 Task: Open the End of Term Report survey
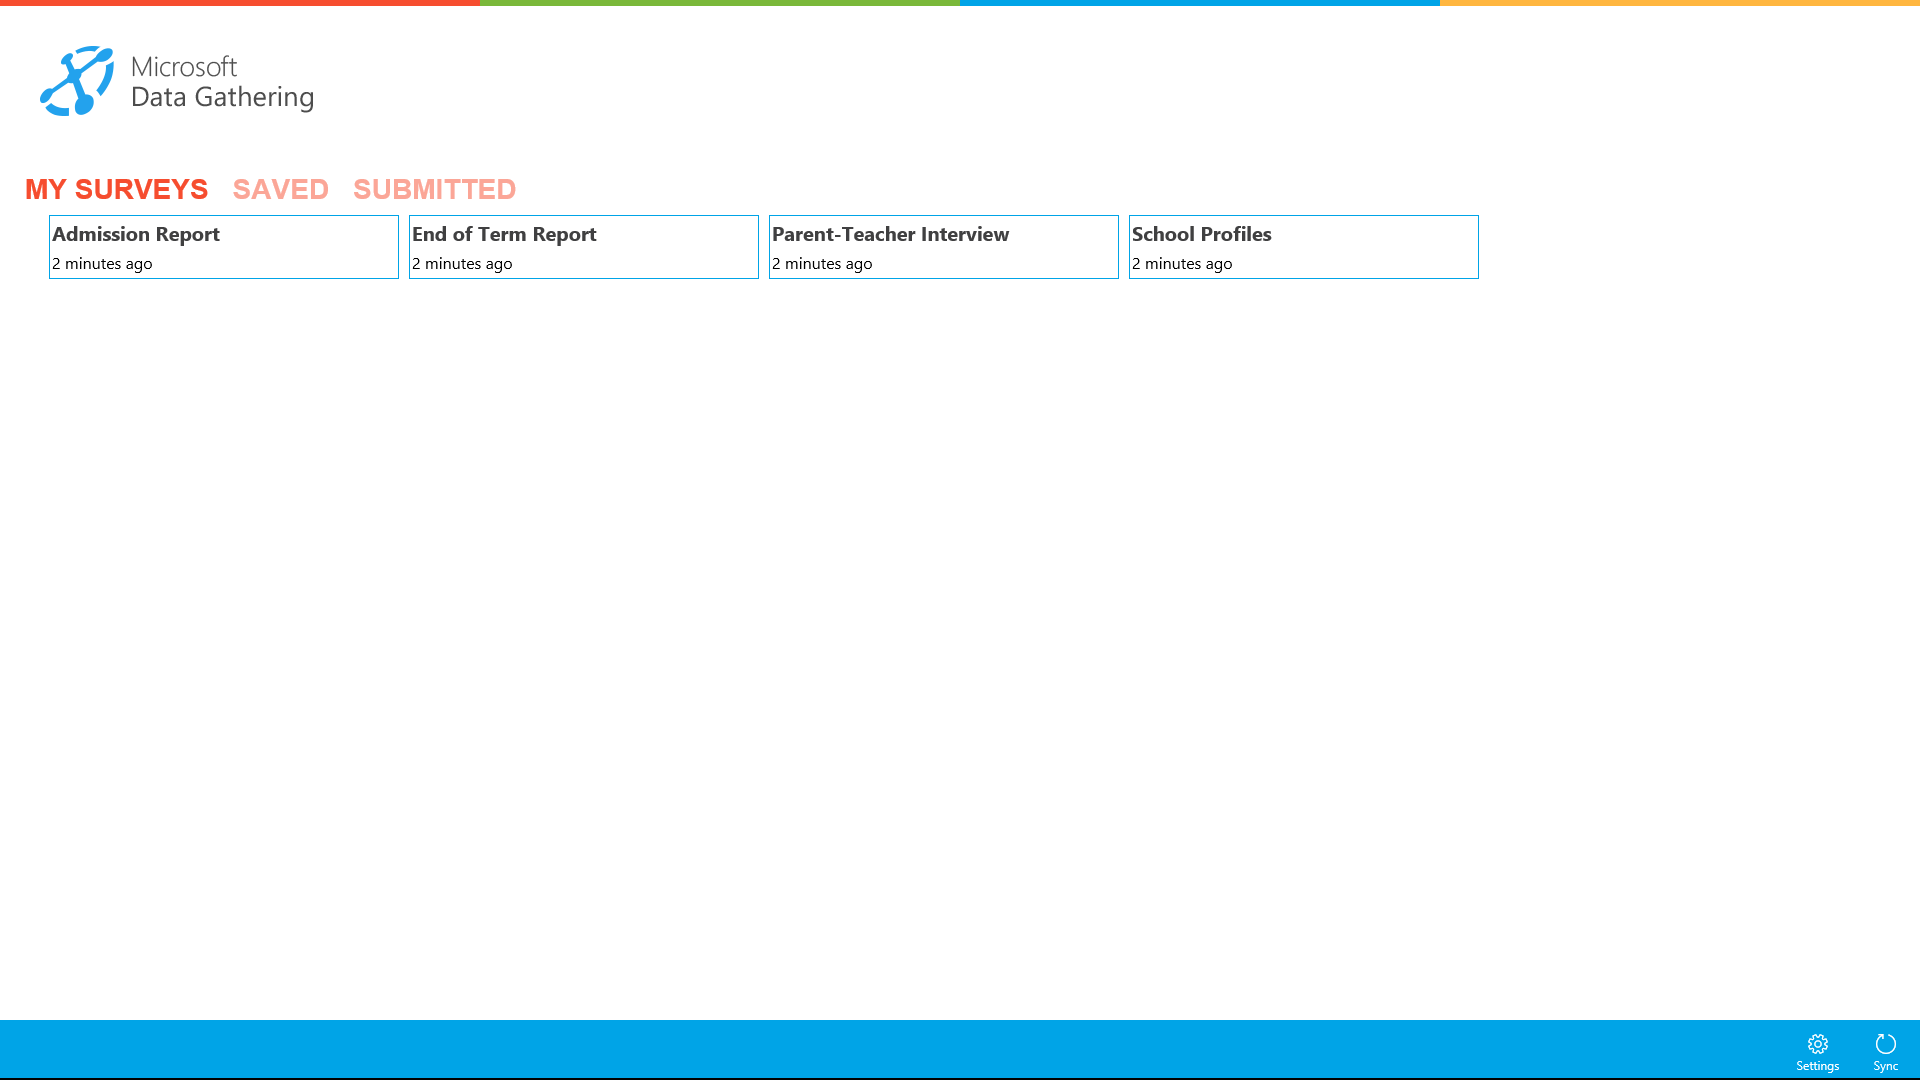pyautogui.click(x=583, y=246)
